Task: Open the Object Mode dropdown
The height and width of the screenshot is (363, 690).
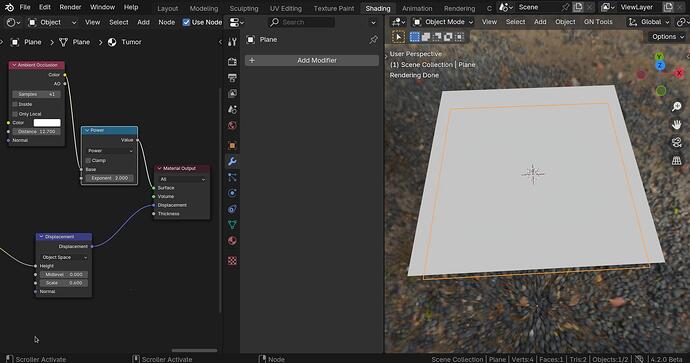Action: pyautogui.click(x=444, y=22)
